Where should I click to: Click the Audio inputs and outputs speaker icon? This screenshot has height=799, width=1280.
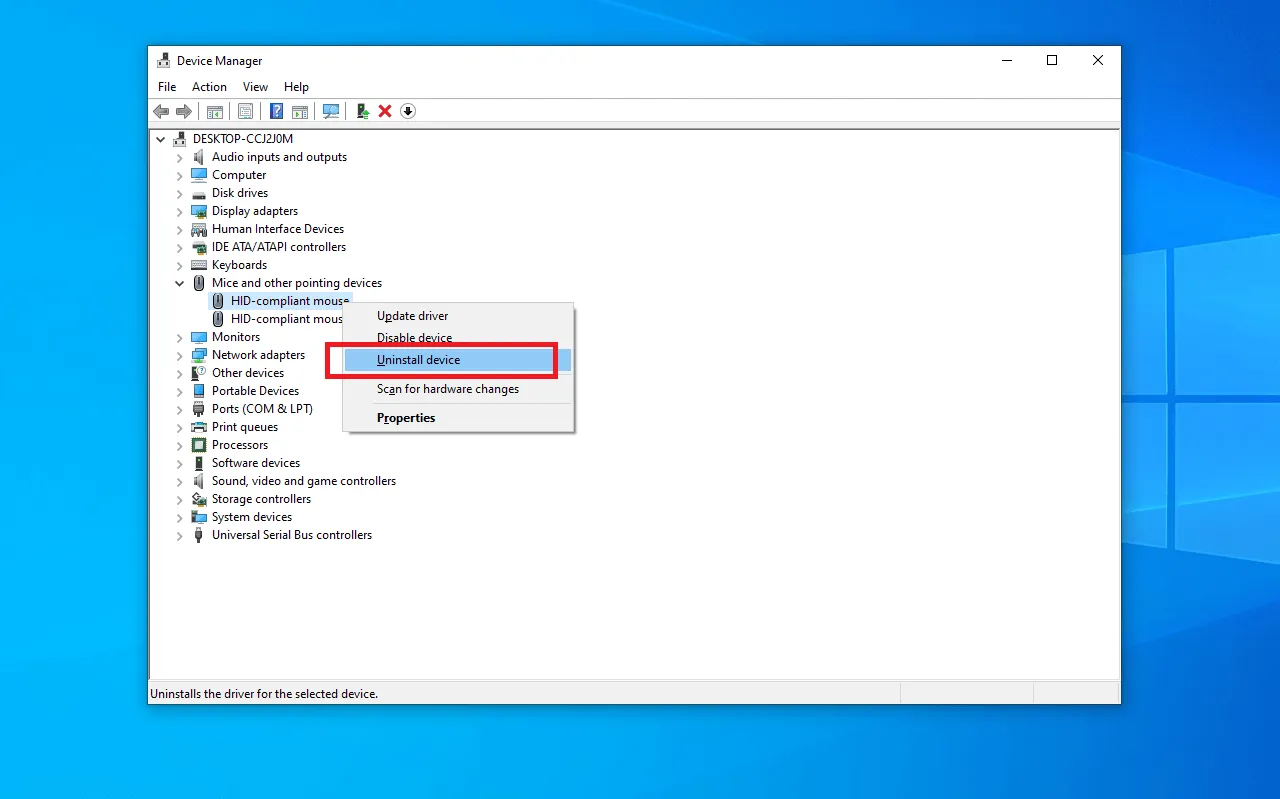click(x=199, y=157)
